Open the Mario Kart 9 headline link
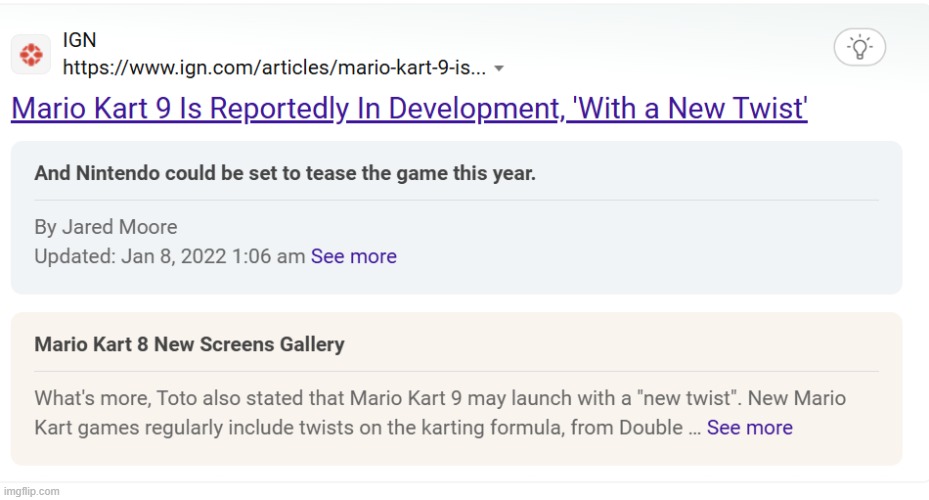Image resolution: width=929 pixels, height=500 pixels. click(408, 109)
